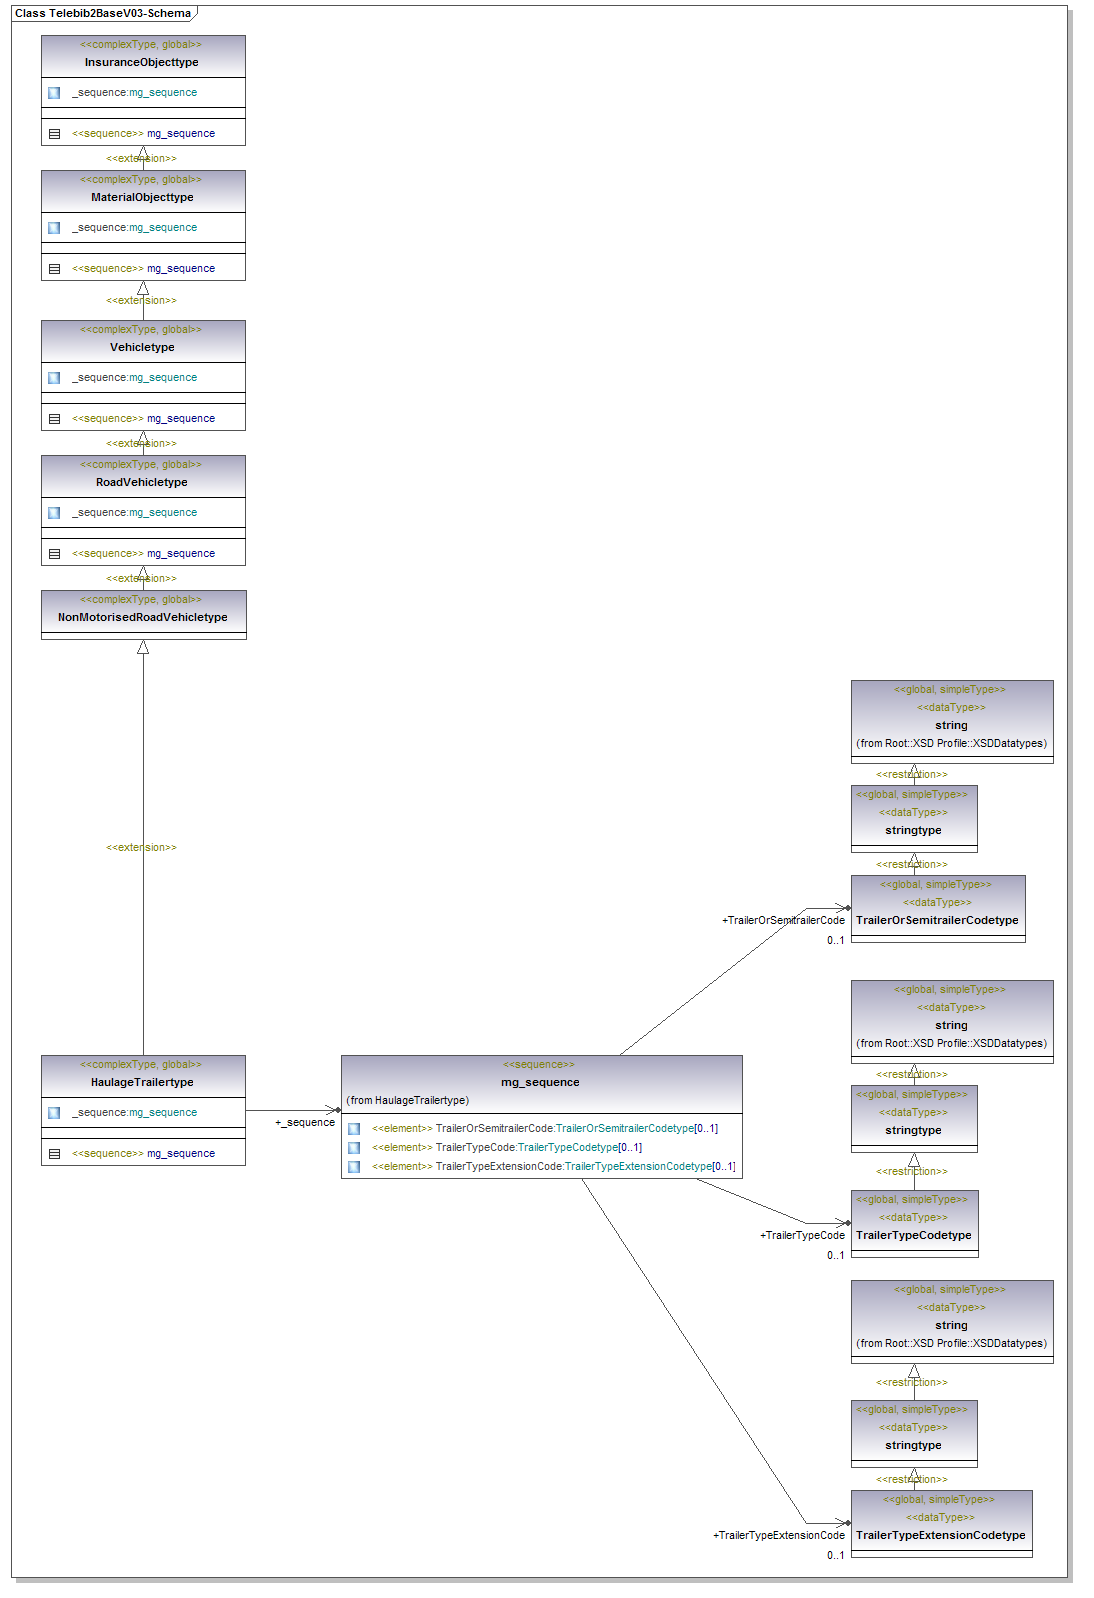
Task: Select the Class Telebib2BaseV03-Schema diagram tab
Action: 103,13
